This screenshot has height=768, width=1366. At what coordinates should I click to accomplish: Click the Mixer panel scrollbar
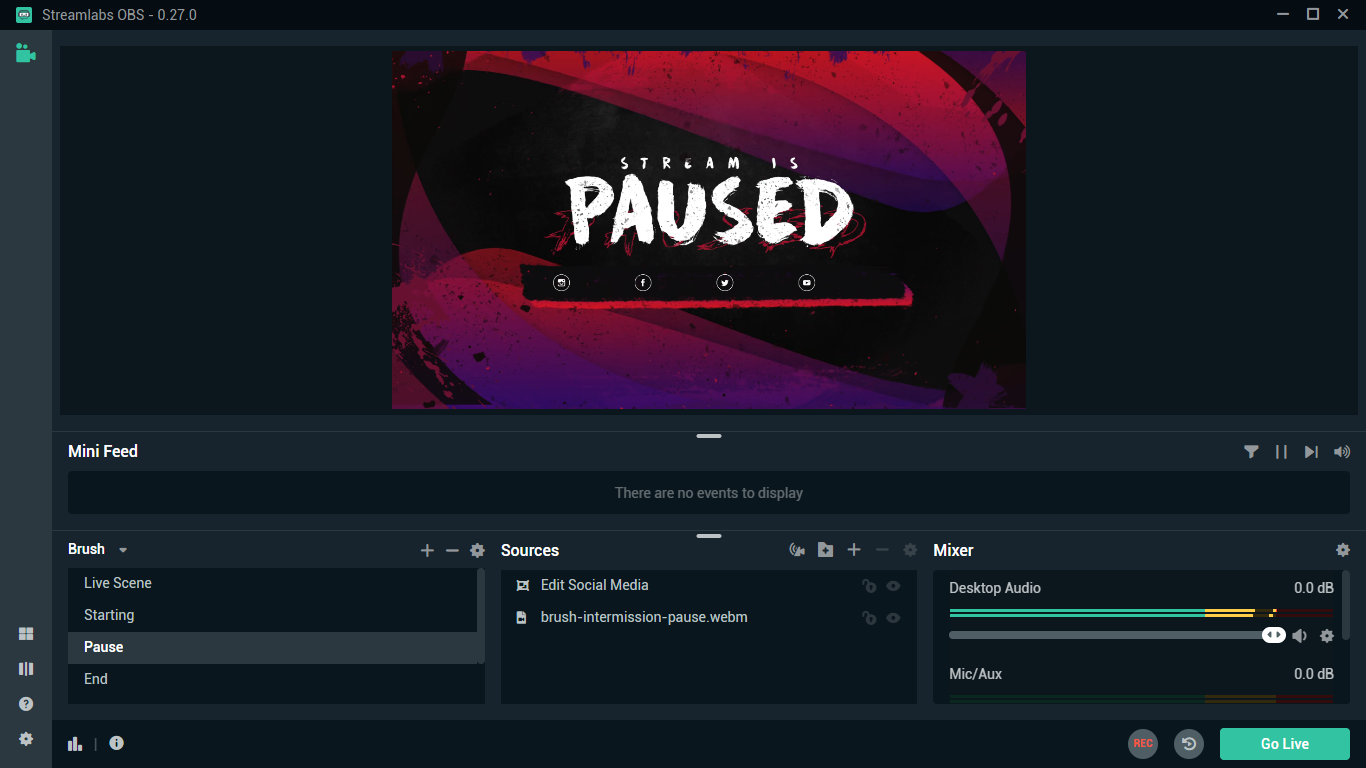tap(1346, 605)
